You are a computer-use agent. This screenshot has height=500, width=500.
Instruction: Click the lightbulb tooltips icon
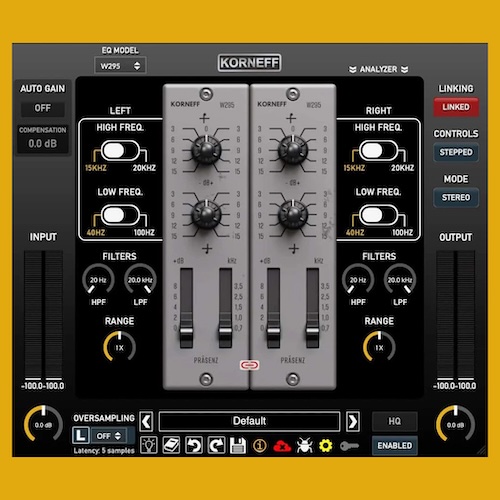tap(149, 445)
